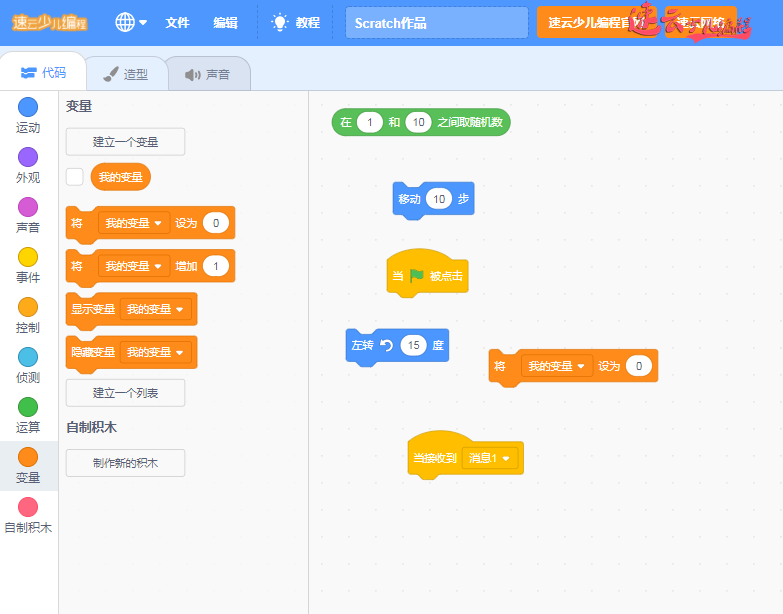Toggle the 我的变量 visibility checkbox

coord(75,177)
